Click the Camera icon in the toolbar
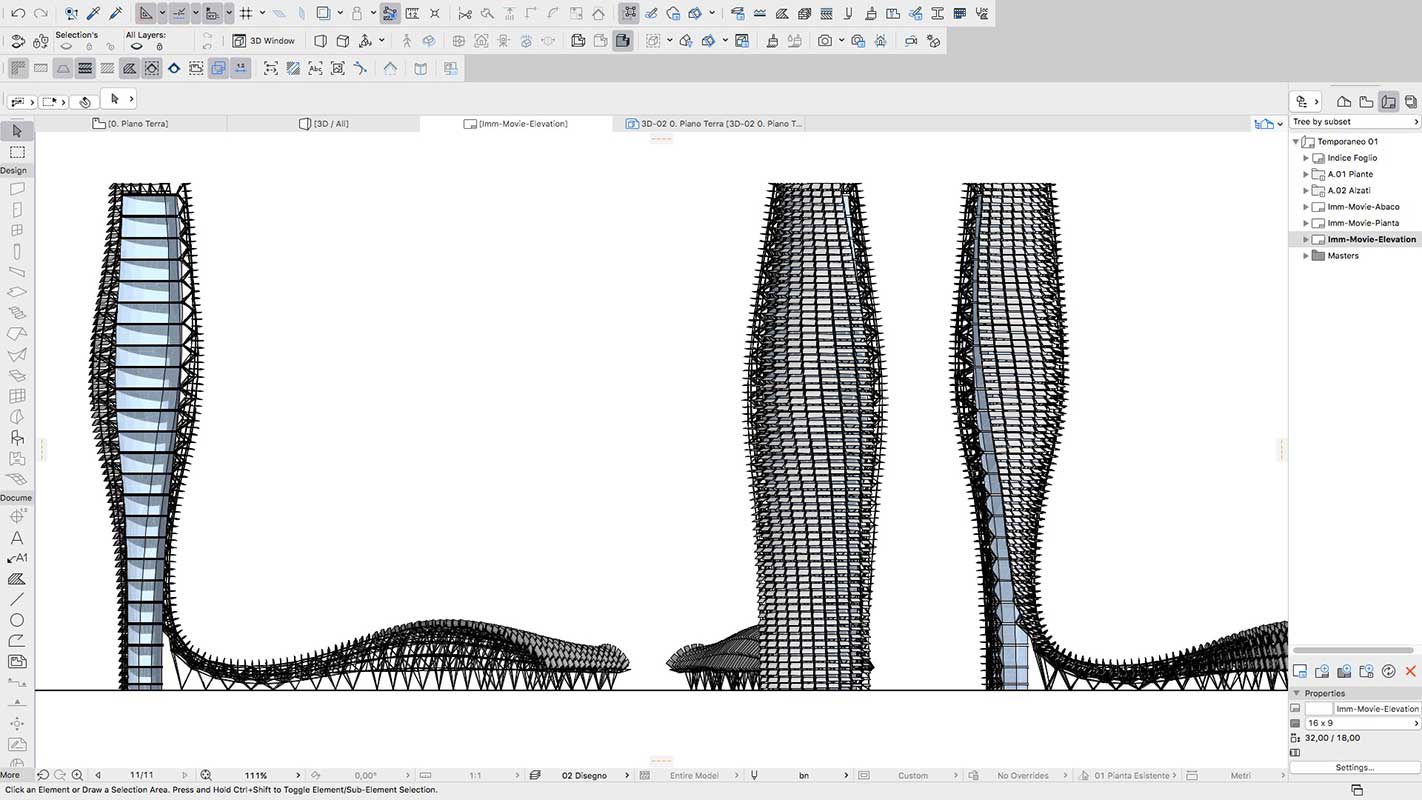This screenshot has height=800, width=1422. coord(826,41)
